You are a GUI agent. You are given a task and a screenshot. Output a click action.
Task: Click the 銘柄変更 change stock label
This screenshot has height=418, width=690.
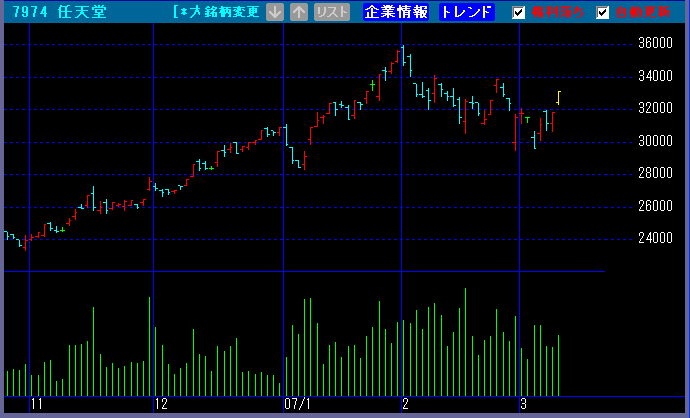click(x=232, y=12)
